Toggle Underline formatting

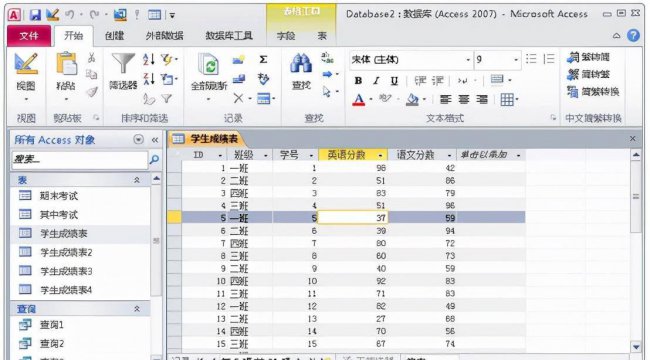[x=394, y=81]
